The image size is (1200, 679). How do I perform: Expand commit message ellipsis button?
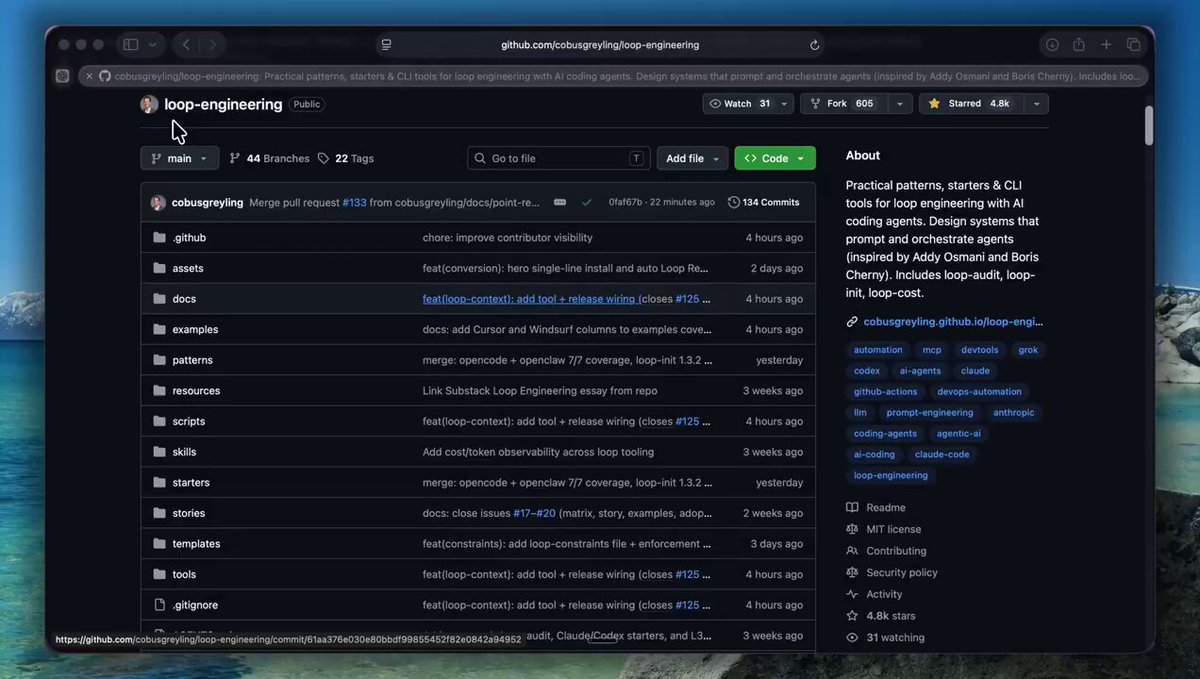(560, 202)
